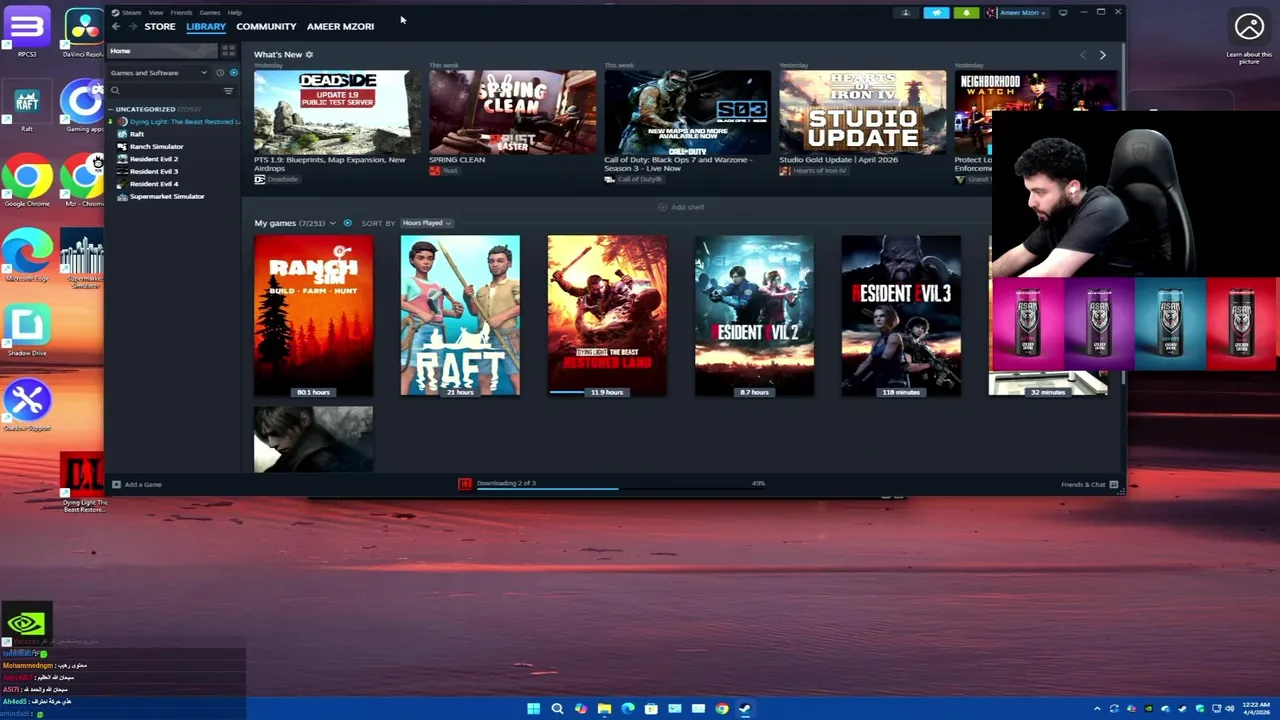Open the Raft game cover
Screen dimensions: 1280x720
pyautogui.click(x=460, y=316)
